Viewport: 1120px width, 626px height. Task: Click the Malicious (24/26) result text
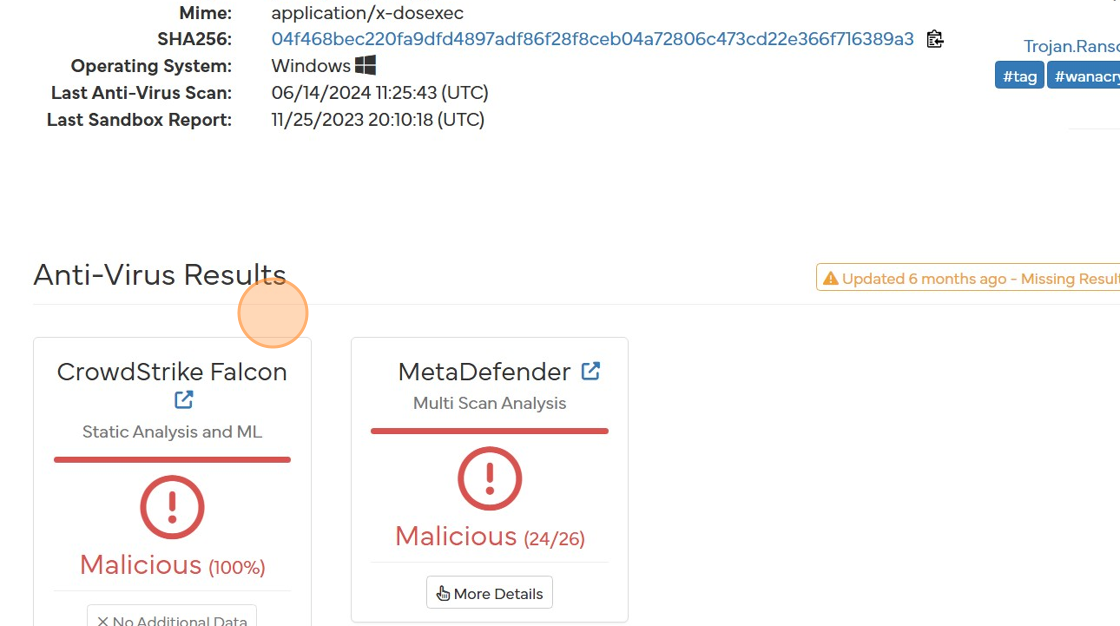[x=490, y=537]
